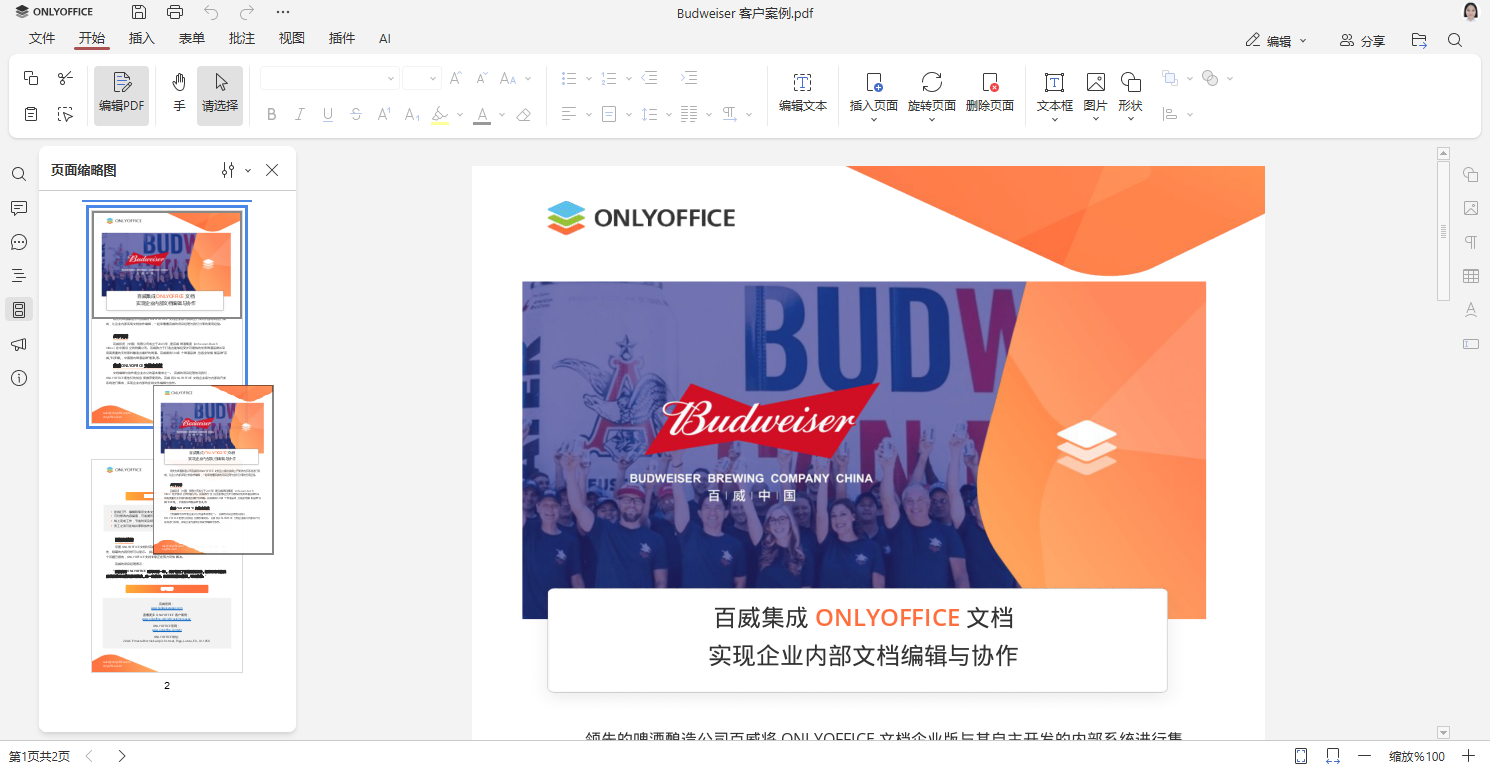Viewport: 1490px width, 770px height.
Task: Toggle underline formatting
Action: click(328, 115)
